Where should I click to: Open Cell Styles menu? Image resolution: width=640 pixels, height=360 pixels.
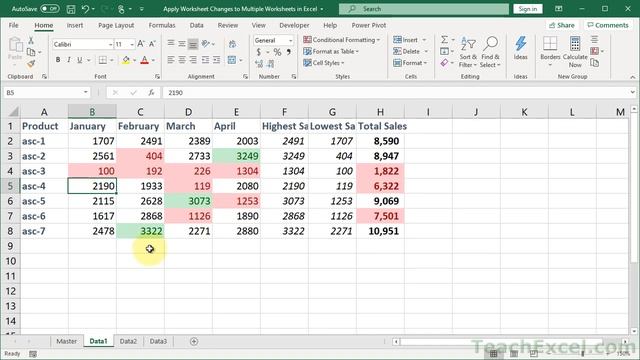tap(324, 63)
